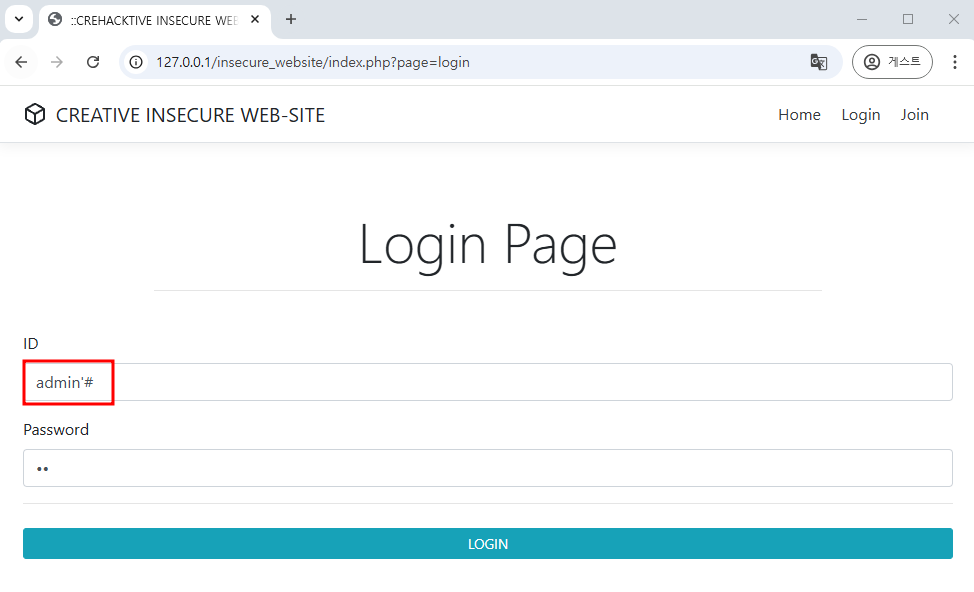Click the LOGIN button
974x592 pixels.
coord(488,544)
